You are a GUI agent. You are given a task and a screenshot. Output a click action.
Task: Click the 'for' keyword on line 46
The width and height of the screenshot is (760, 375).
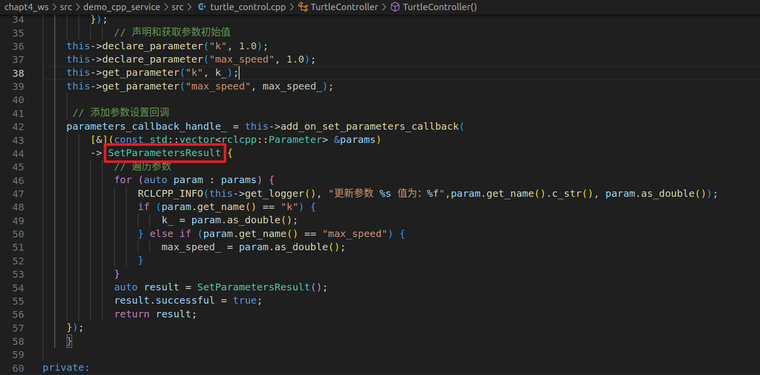(123, 181)
